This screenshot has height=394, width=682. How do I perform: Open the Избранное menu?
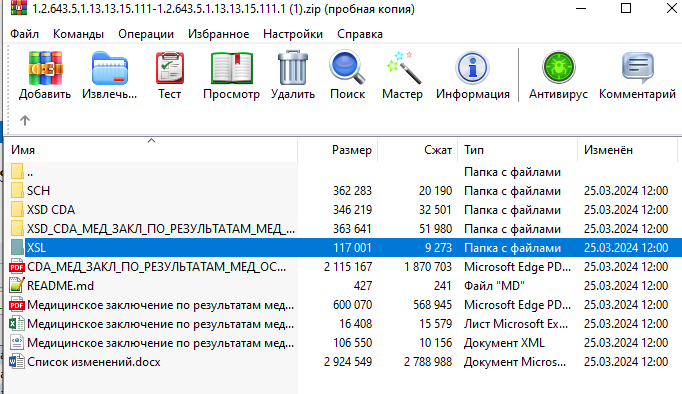point(218,34)
